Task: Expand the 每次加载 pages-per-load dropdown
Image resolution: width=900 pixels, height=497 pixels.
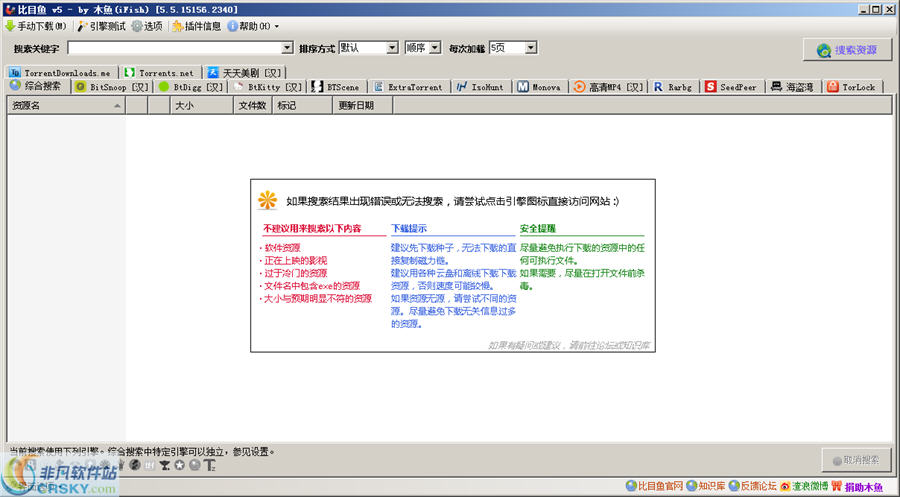Action: click(x=530, y=48)
